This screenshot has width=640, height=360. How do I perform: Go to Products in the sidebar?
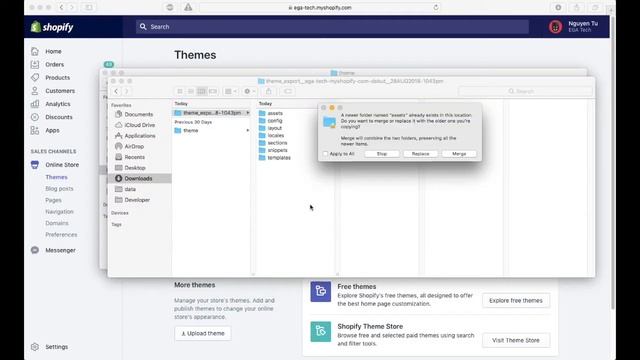(57, 78)
